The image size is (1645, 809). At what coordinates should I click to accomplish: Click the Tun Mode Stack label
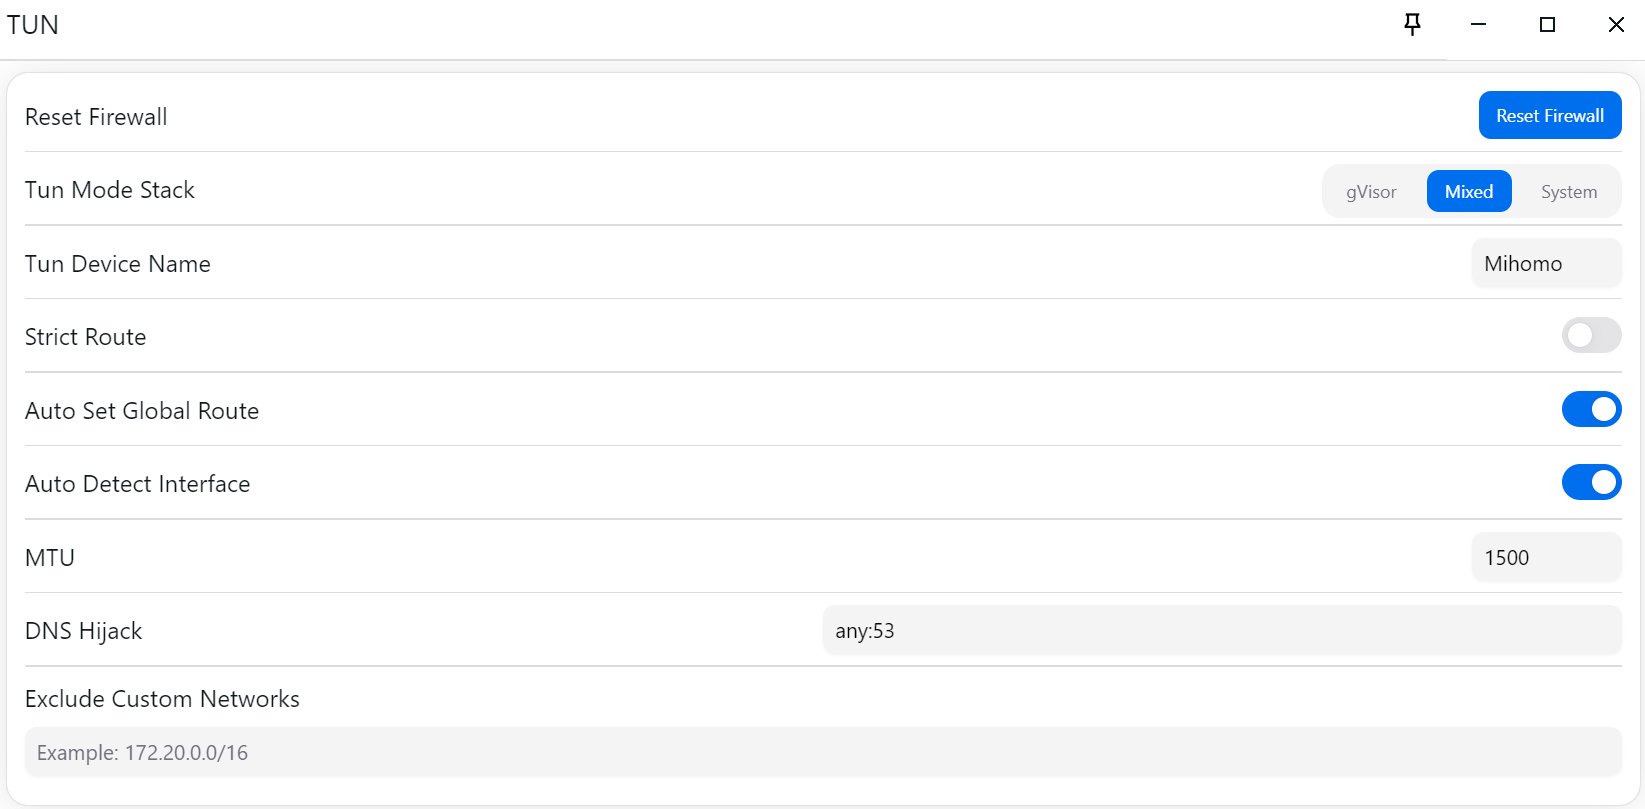110,190
